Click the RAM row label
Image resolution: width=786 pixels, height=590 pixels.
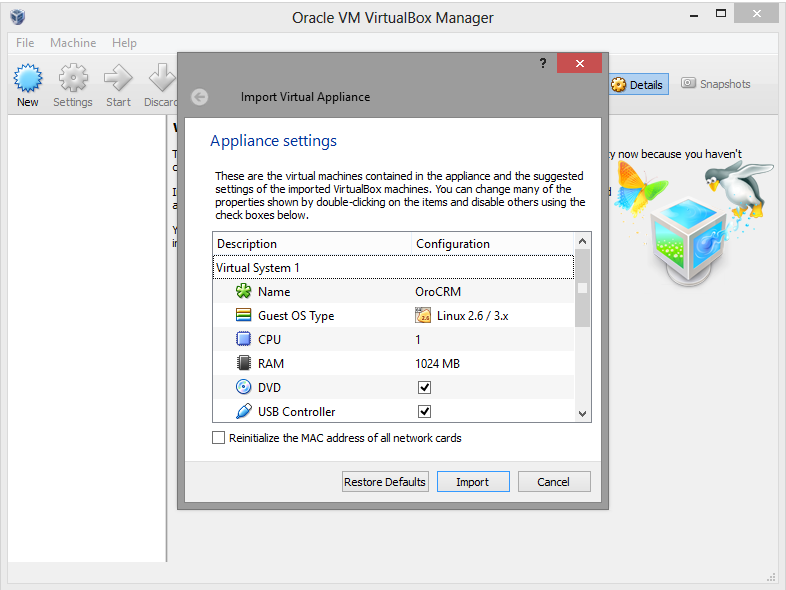click(271, 364)
